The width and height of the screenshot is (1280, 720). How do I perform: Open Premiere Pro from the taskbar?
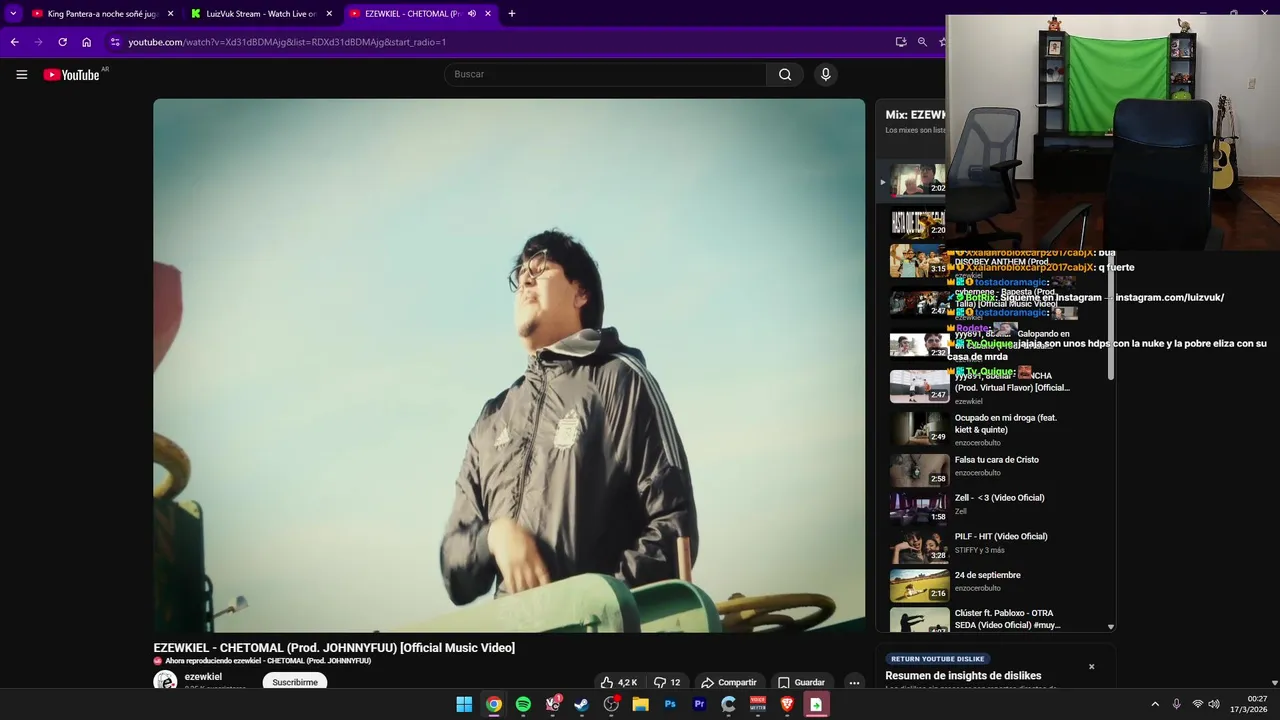coord(699,704)
